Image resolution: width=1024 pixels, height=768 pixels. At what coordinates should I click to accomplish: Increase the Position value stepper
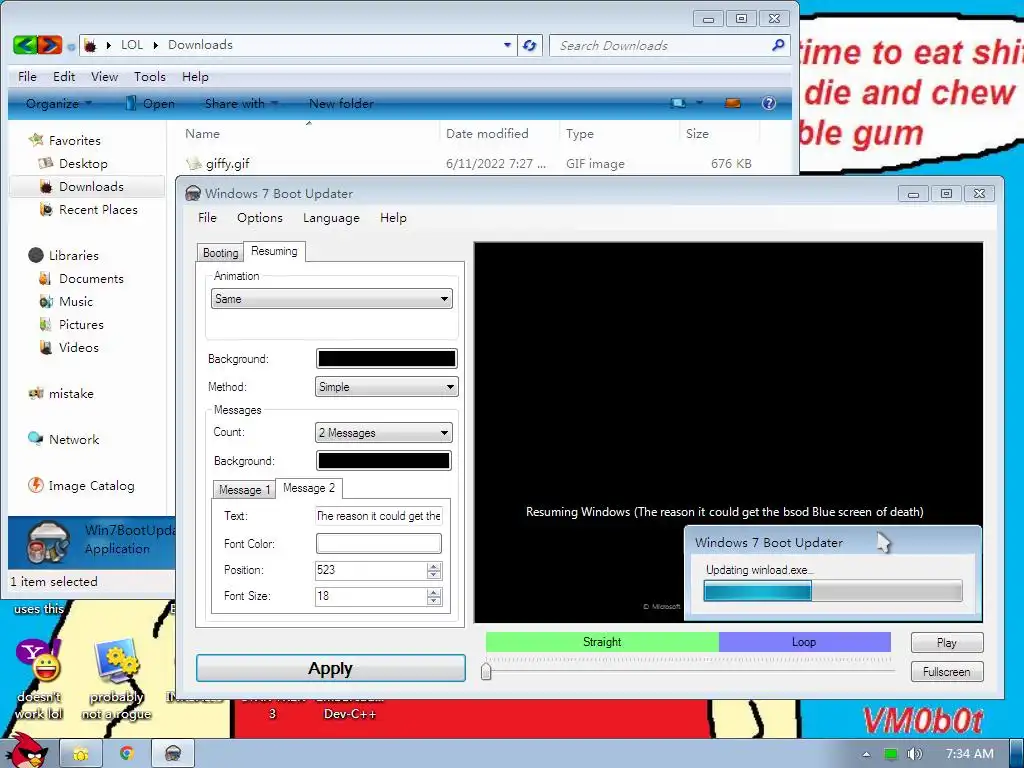434,566
